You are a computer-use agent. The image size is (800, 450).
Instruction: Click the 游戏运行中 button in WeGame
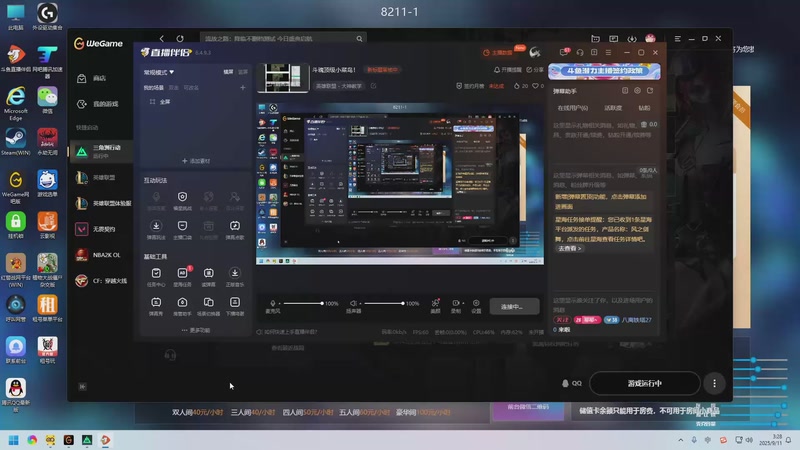tap(644, 383)
